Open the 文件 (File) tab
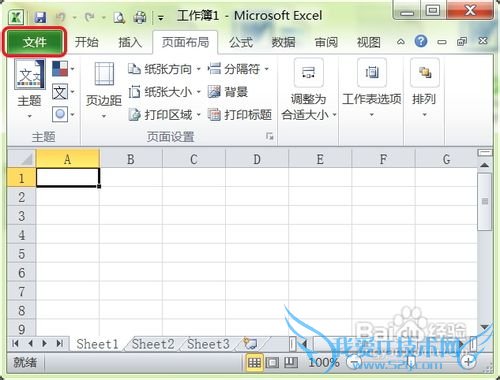 coord(35,42)
